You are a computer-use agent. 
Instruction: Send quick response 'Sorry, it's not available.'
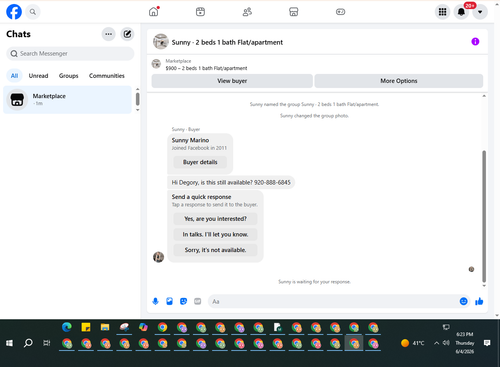215,250
